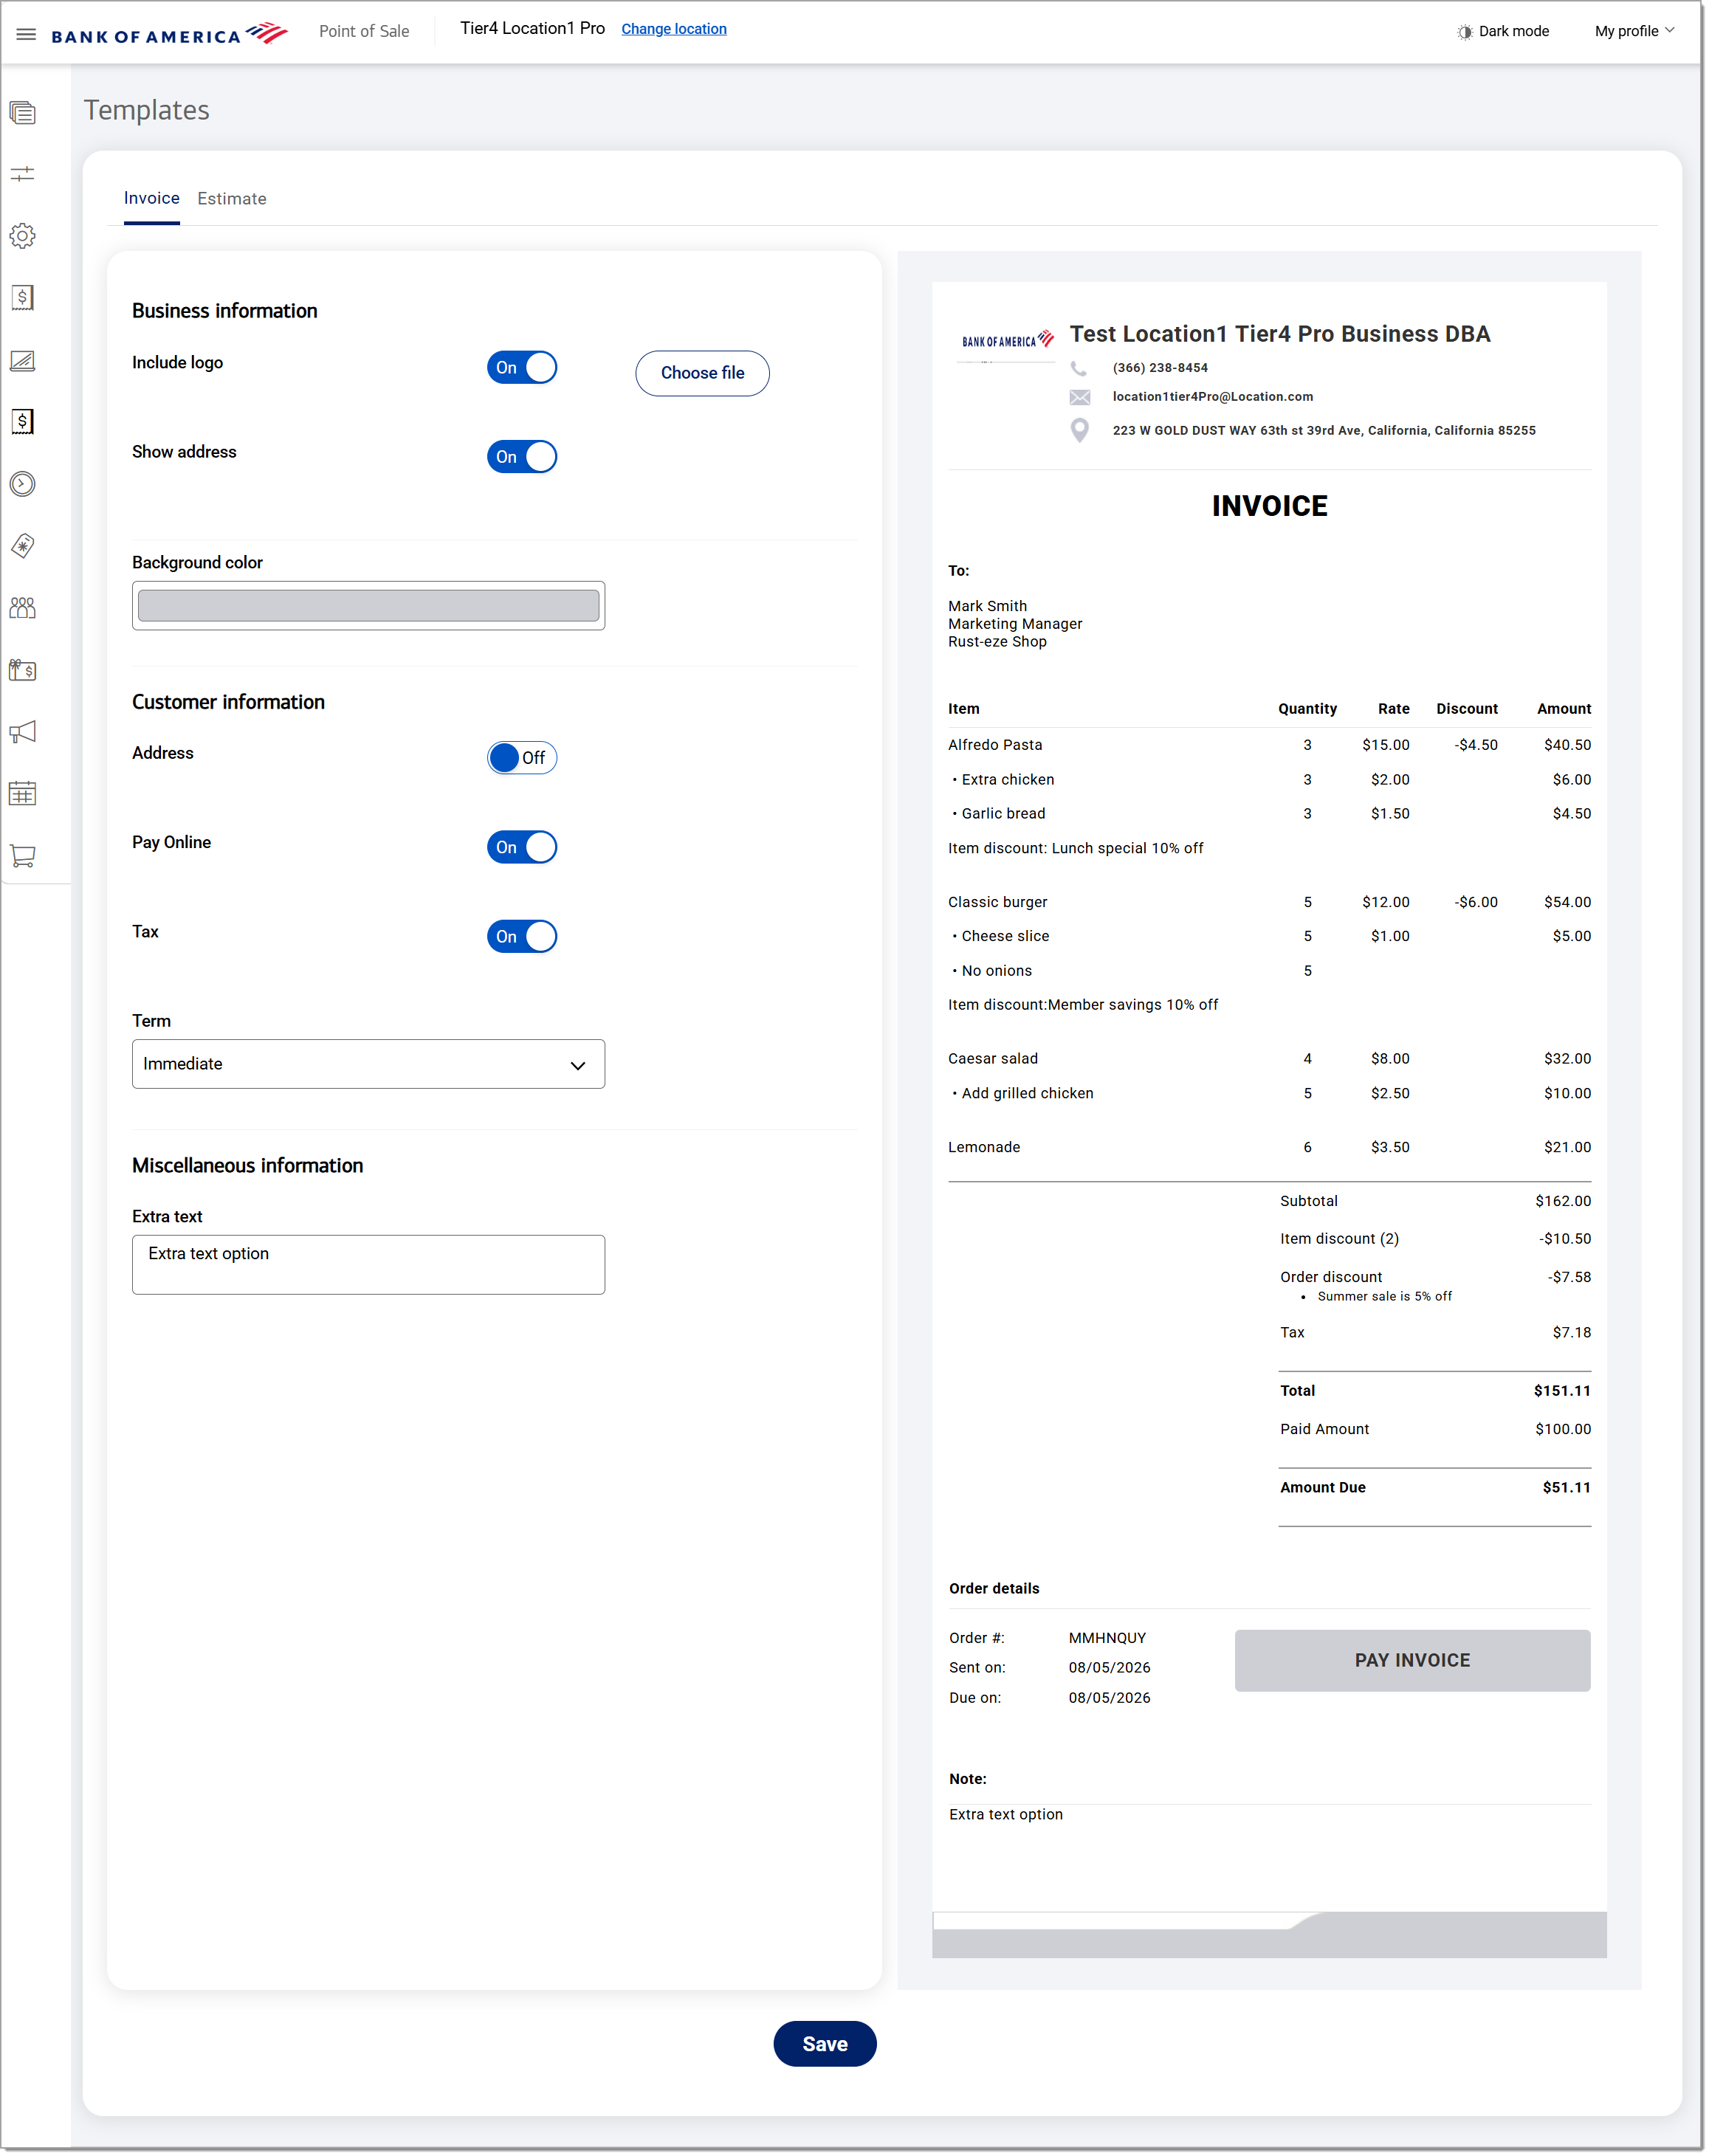Turn off the Include logo toggle
This screenshot has width=1709, height=2156.
click(522, 368)
